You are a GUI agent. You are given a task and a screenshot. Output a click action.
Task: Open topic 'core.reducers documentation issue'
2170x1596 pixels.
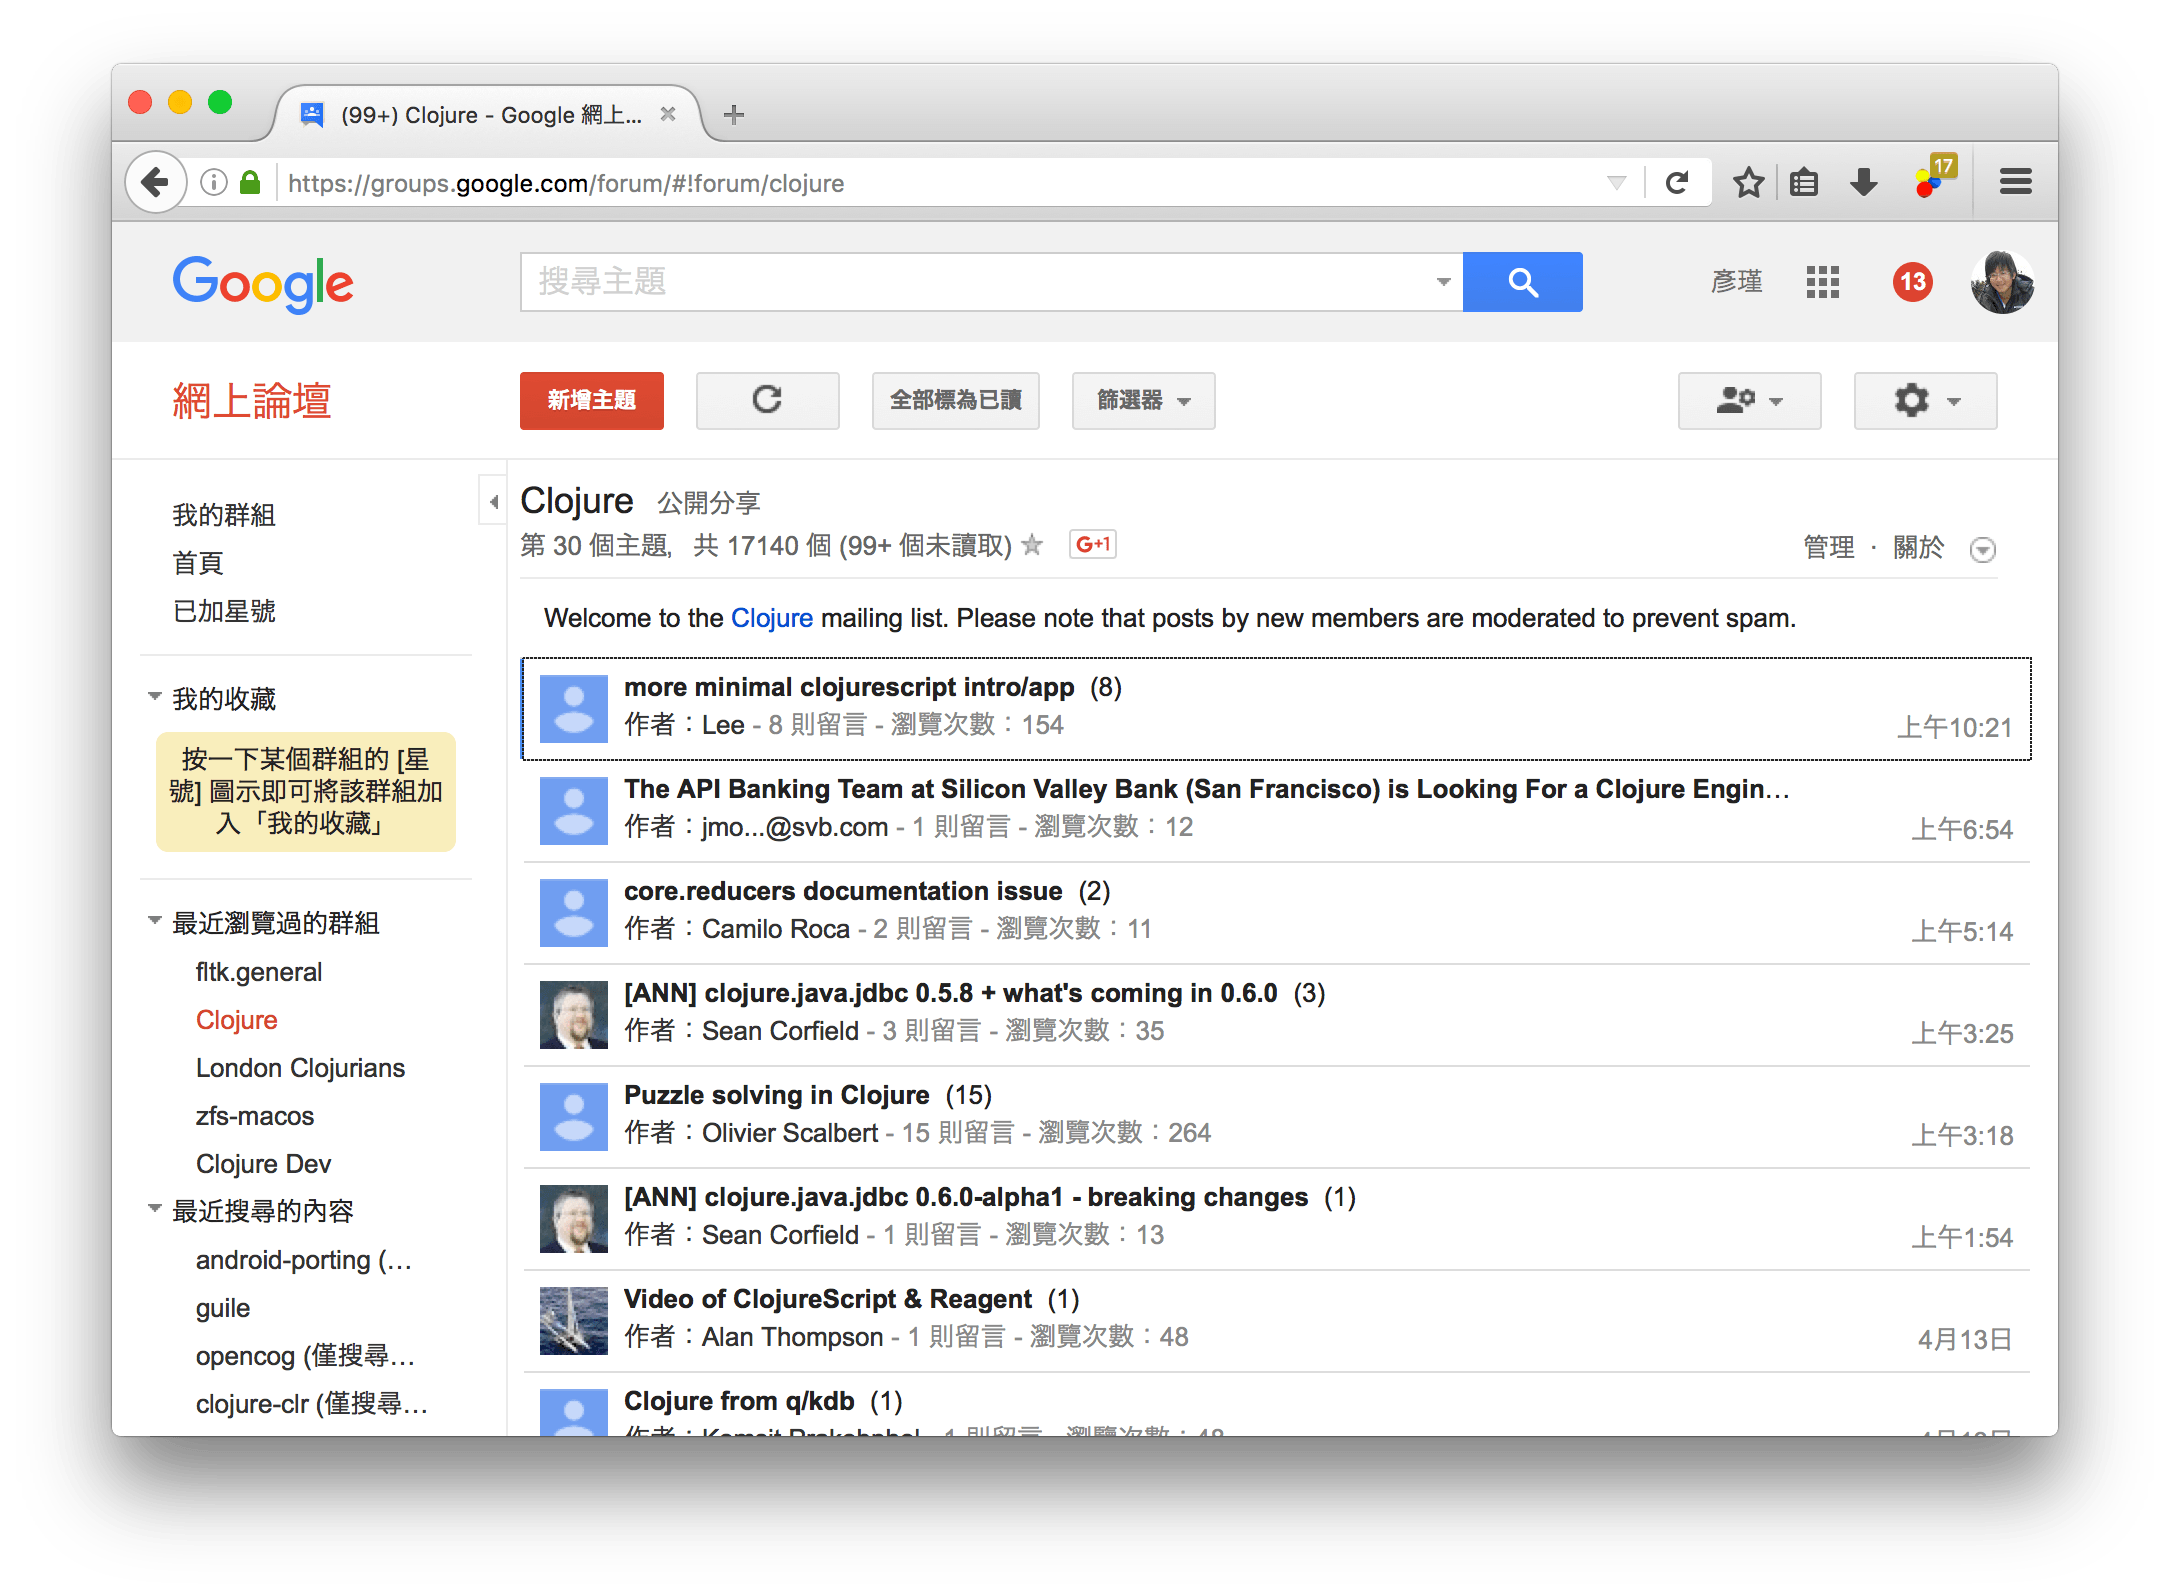842,891
